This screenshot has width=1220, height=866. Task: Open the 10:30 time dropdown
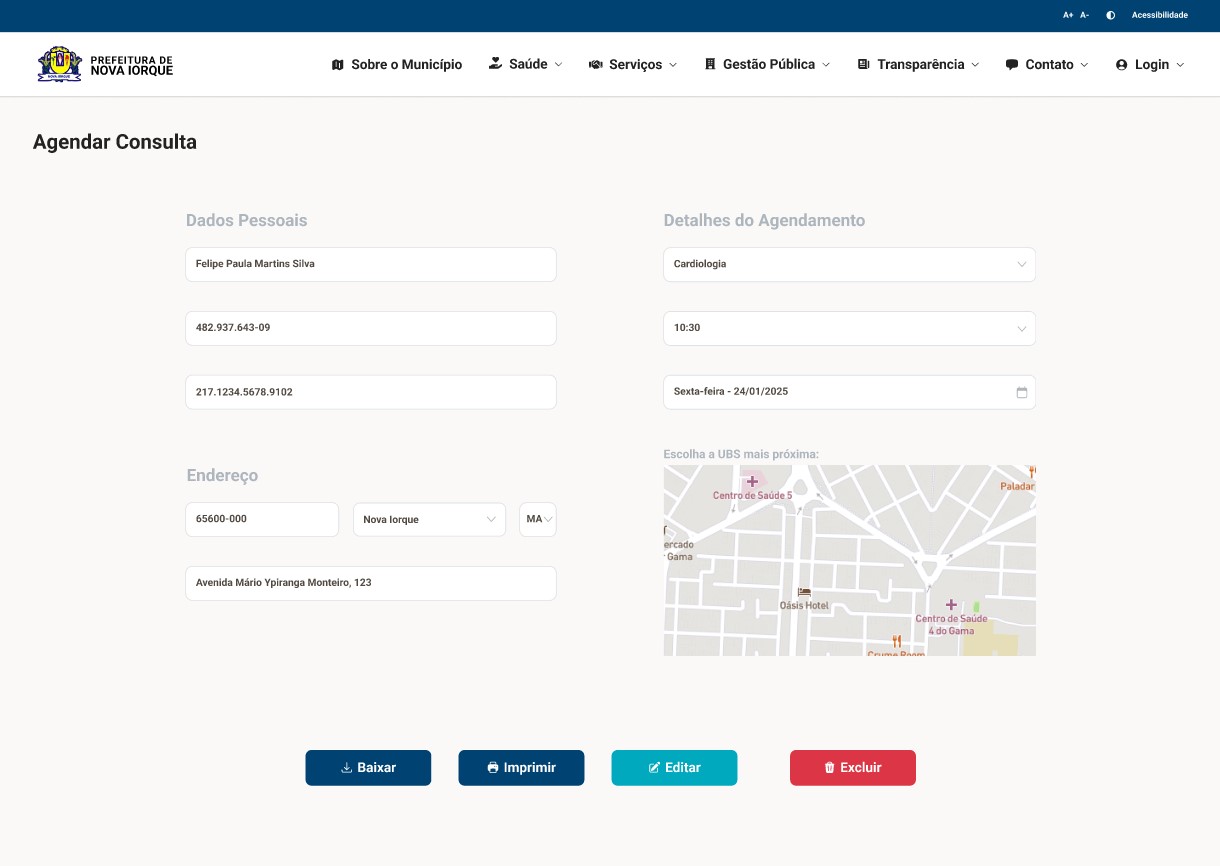(x=849, y=328)
